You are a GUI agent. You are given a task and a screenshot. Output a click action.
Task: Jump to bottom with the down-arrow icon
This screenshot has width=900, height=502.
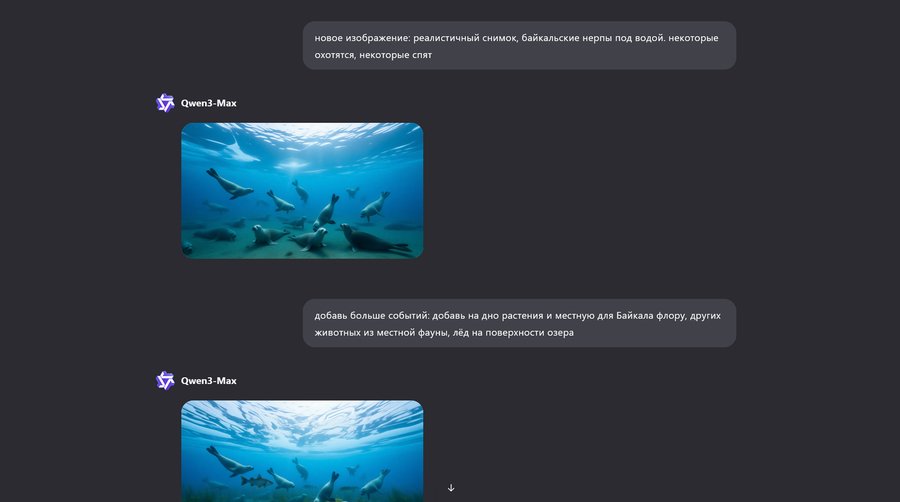pos(451,488)
